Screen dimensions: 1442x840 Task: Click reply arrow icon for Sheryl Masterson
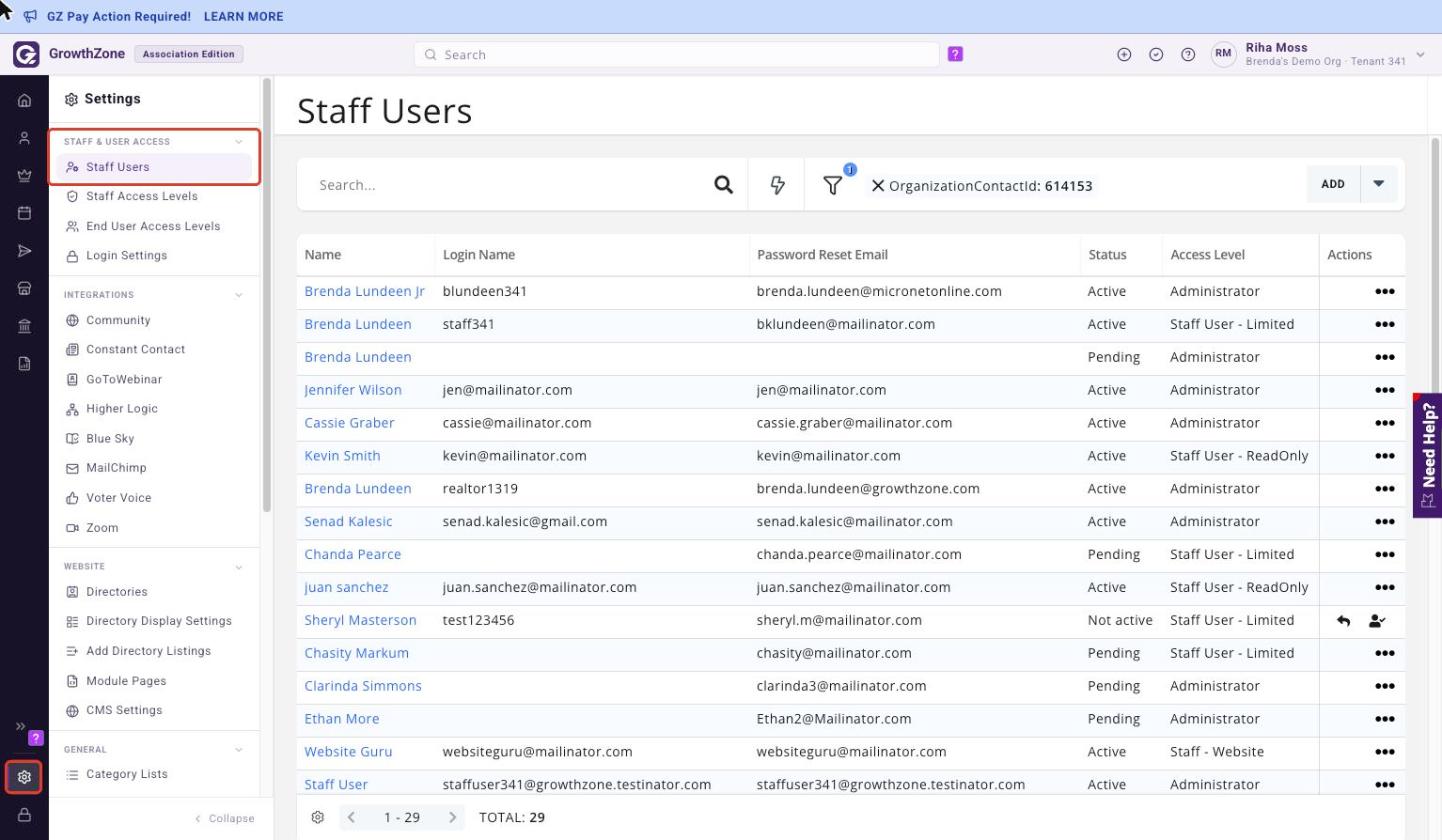pyautogui.click(x=1344, y=621)
